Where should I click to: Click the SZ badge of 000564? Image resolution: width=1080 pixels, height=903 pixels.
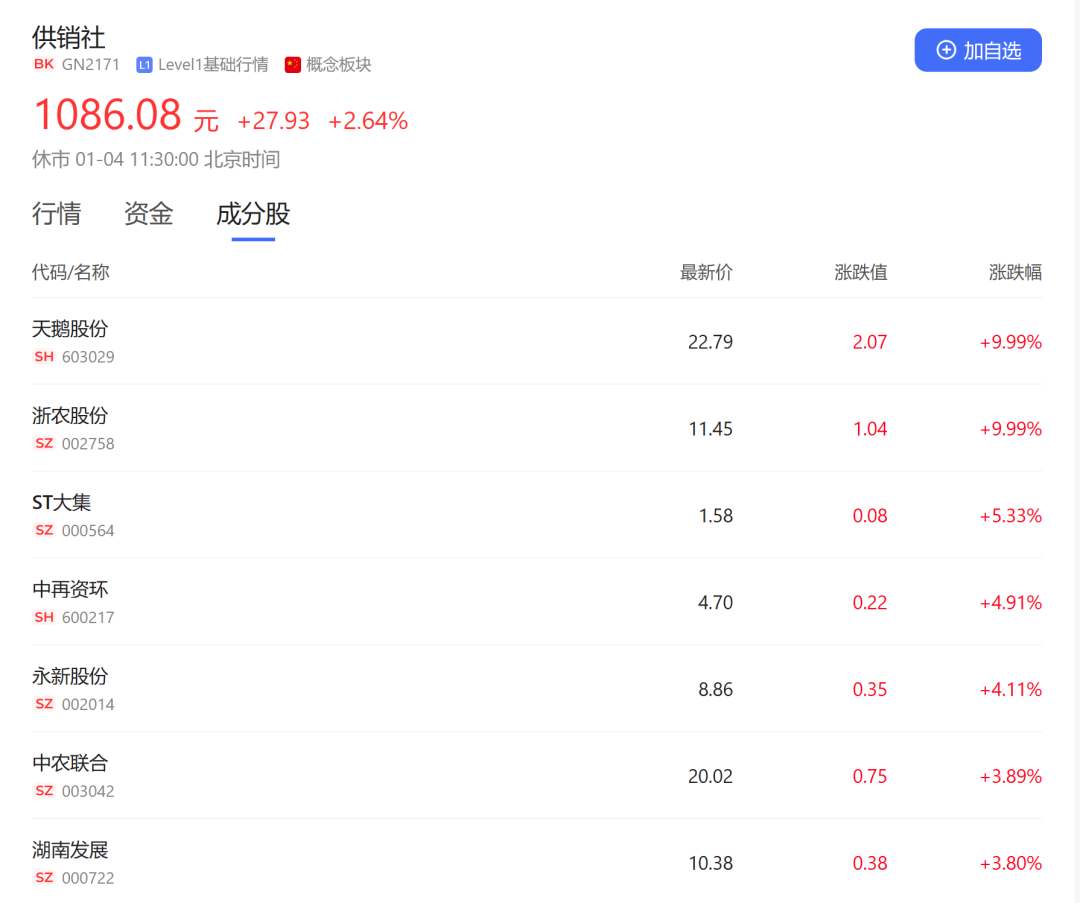[x=44, y=530]
